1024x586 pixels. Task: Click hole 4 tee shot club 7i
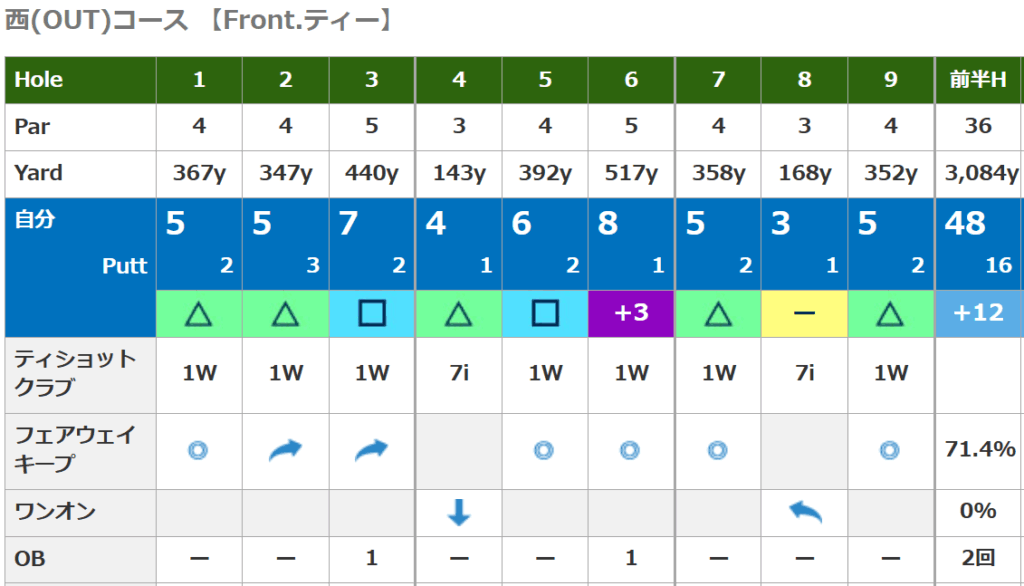coord(458,373)
